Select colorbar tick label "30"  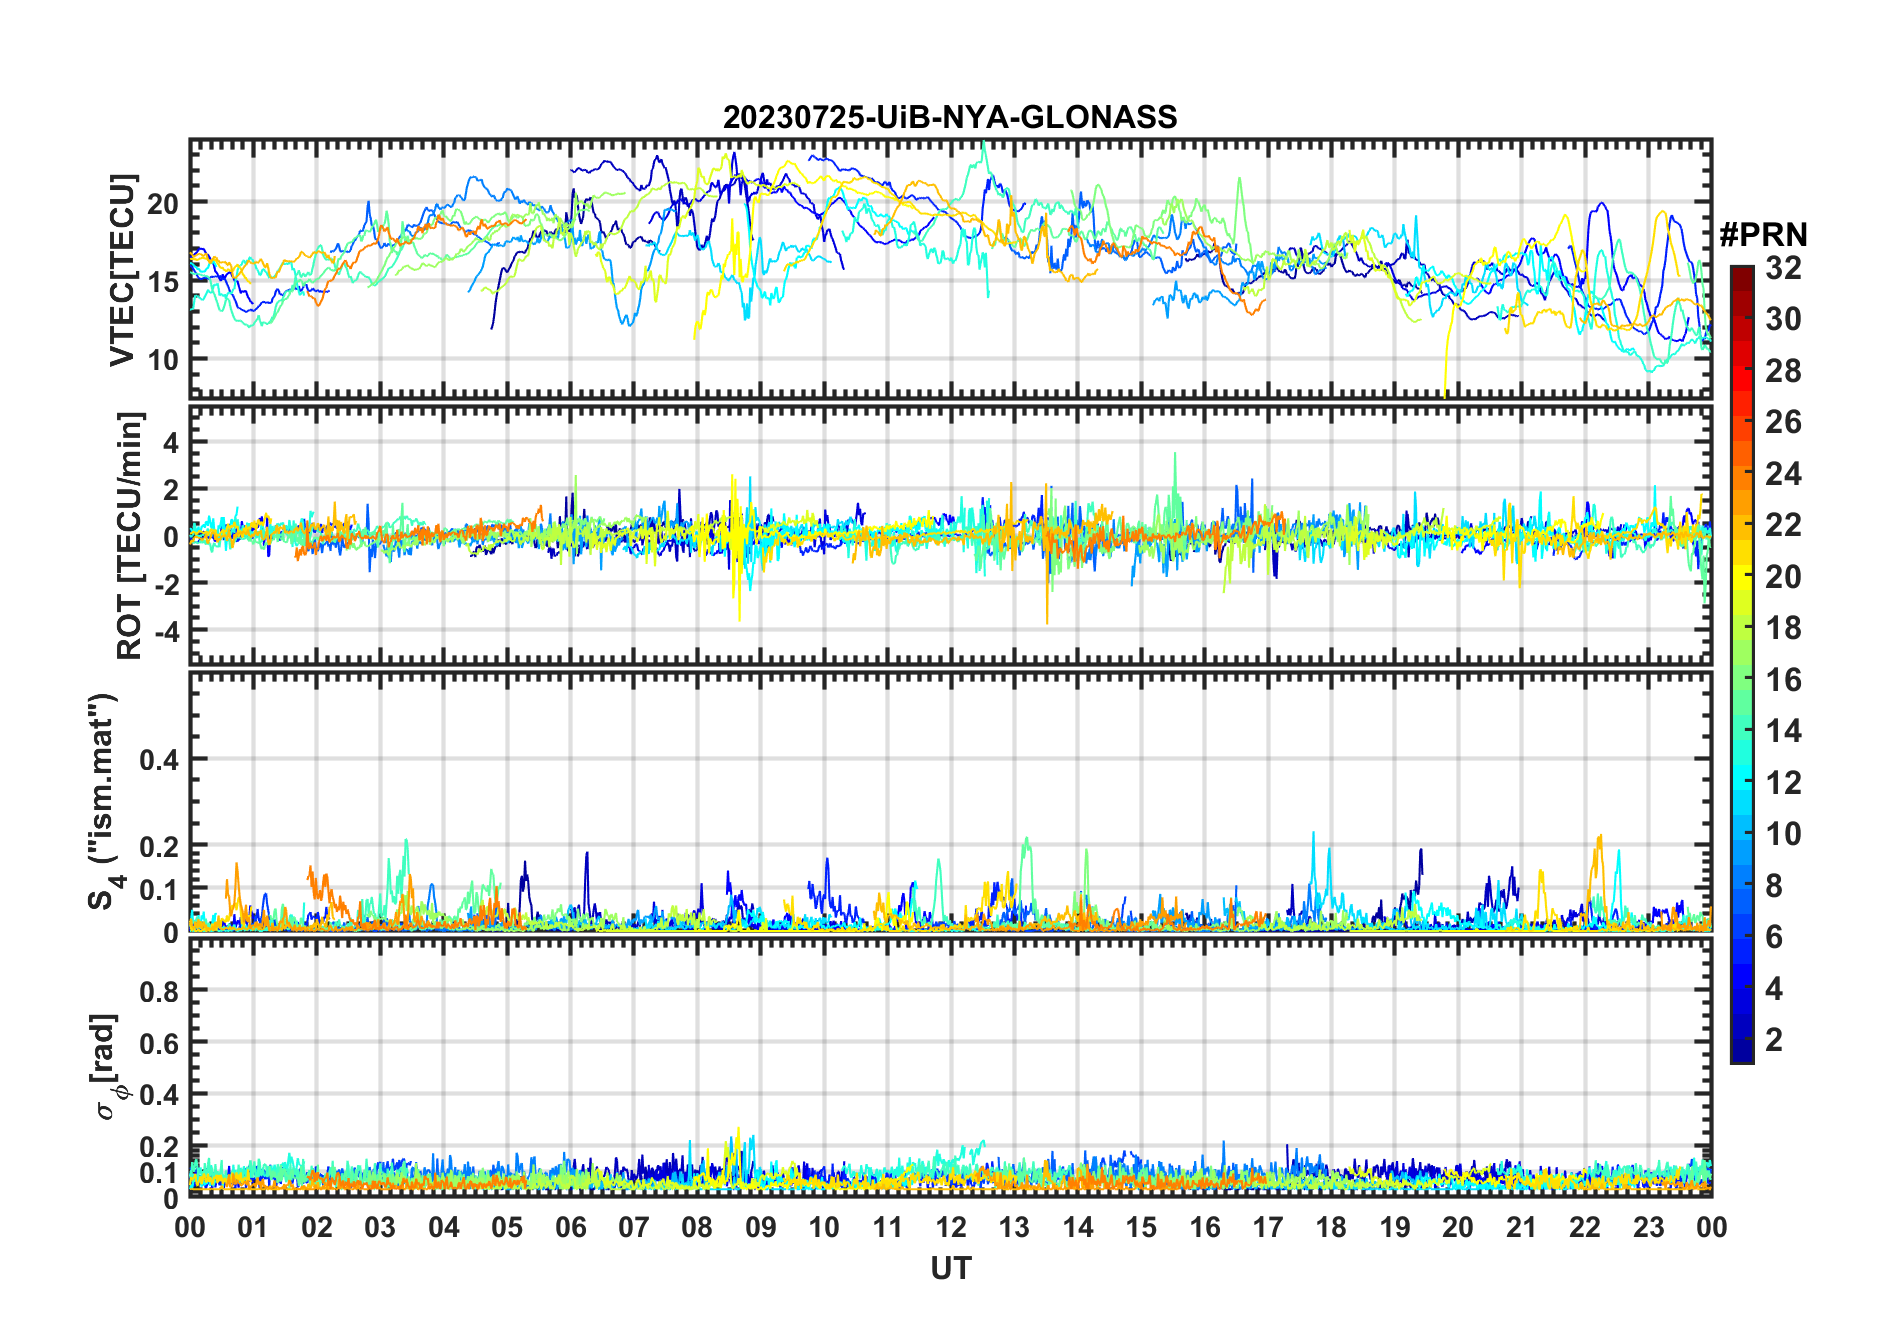pyautogui.click(x=1783, y=319)
